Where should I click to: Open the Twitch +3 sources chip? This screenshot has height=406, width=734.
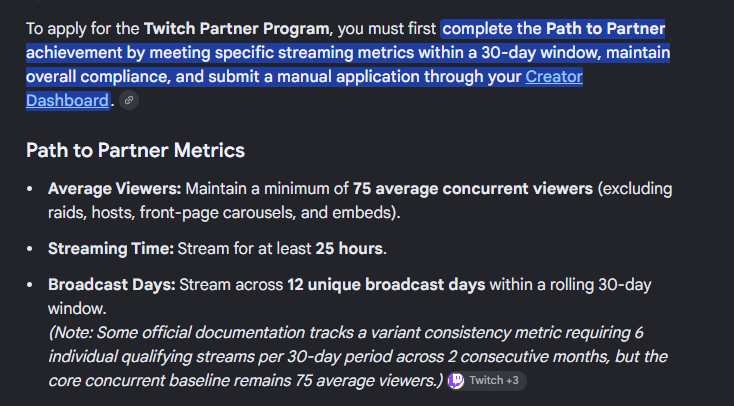tap(487, 381)
